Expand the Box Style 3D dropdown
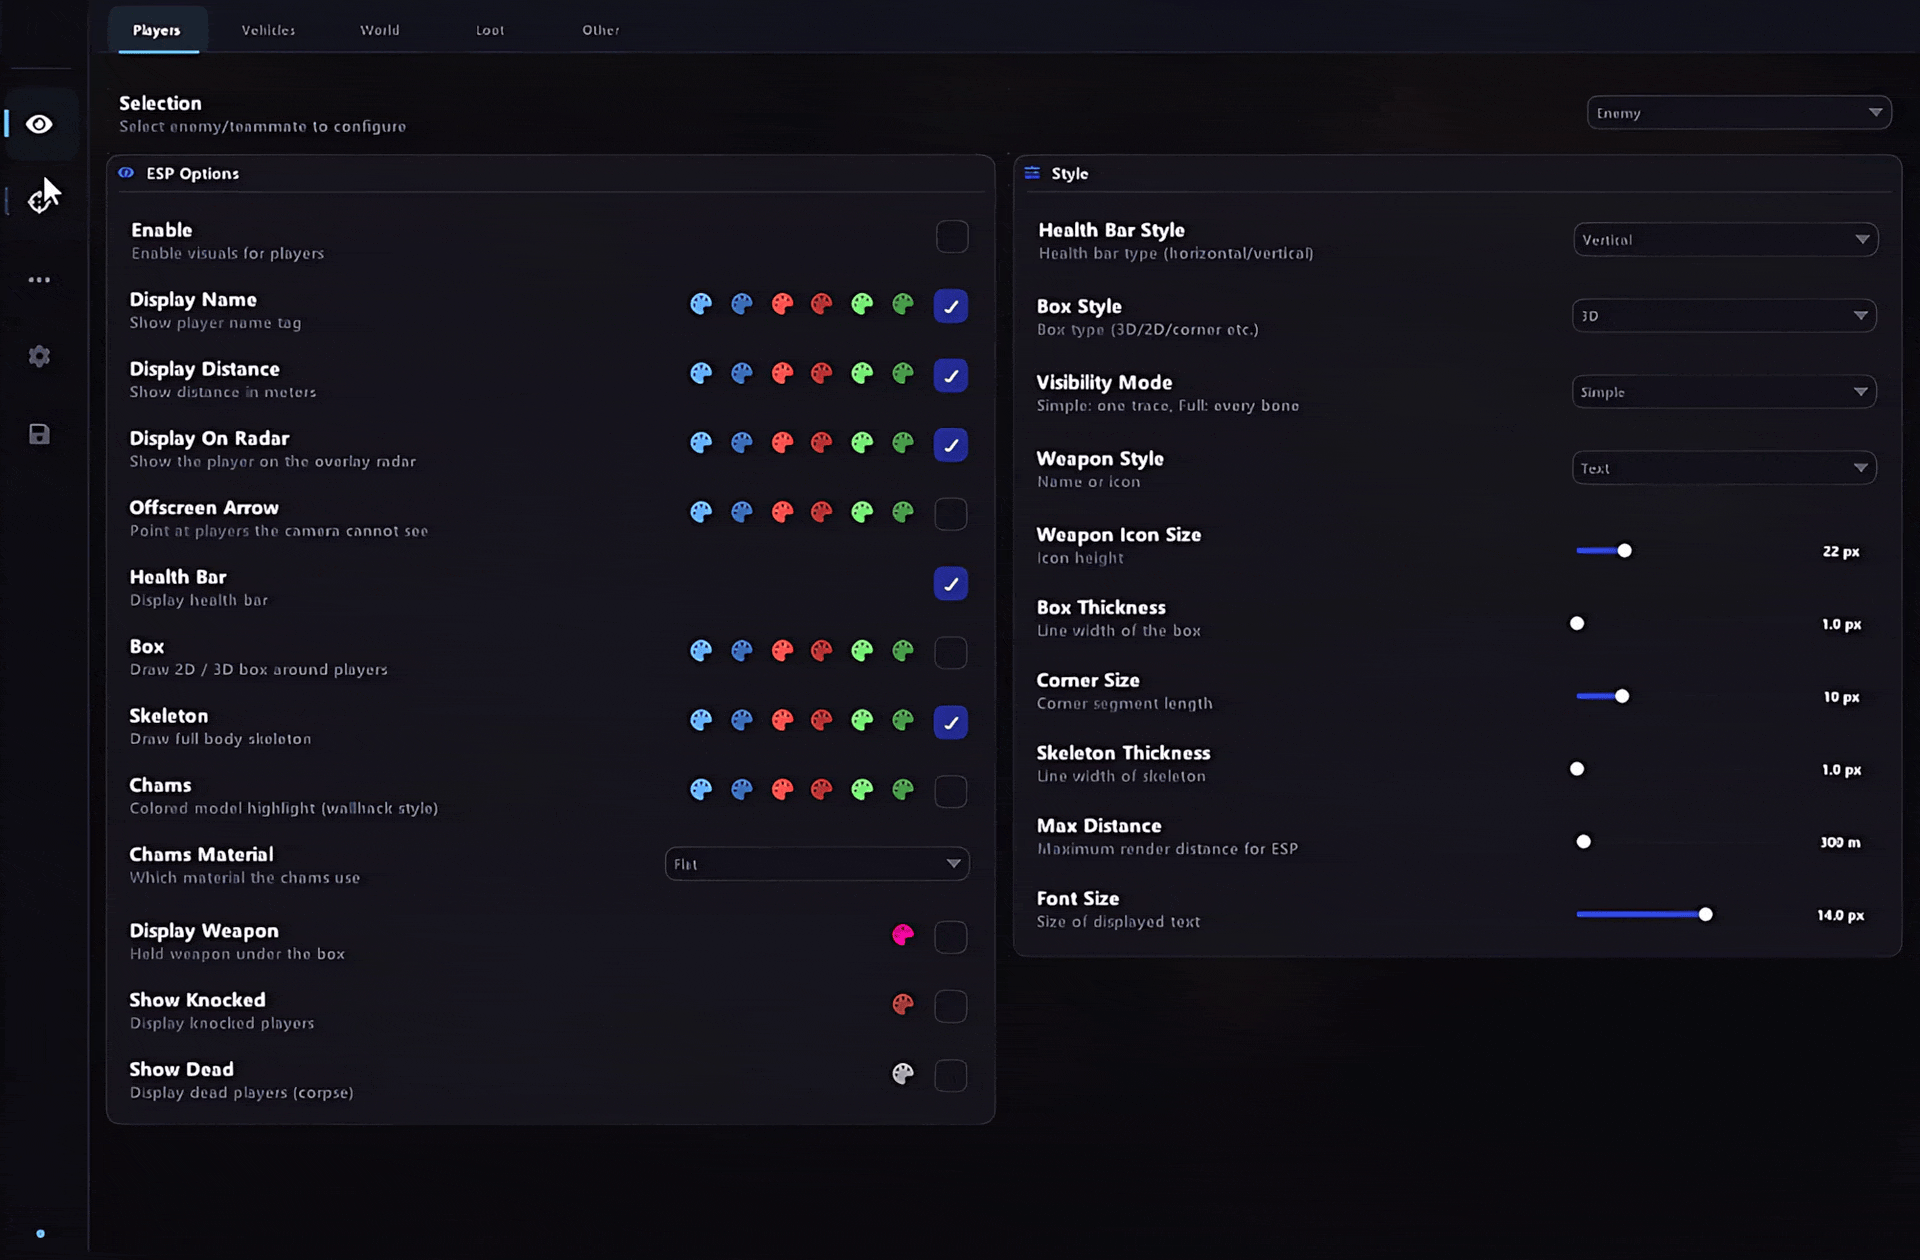The height and width of the screenshot is (1260, 1920). [x=1724, y=316]
